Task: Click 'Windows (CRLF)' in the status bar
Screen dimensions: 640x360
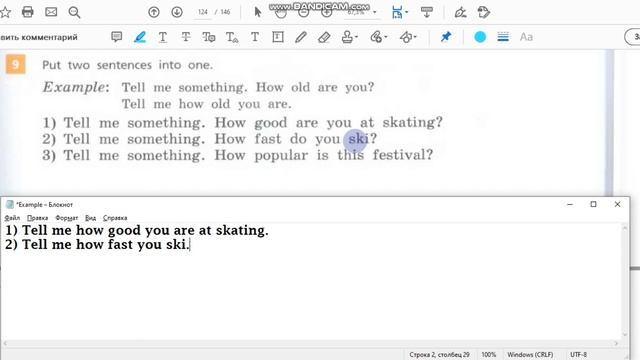Action: coord(530,355)
